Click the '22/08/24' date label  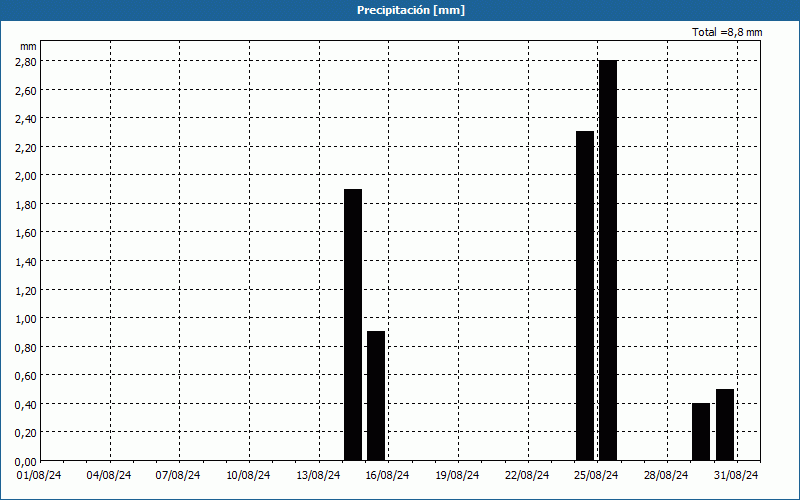527,475
